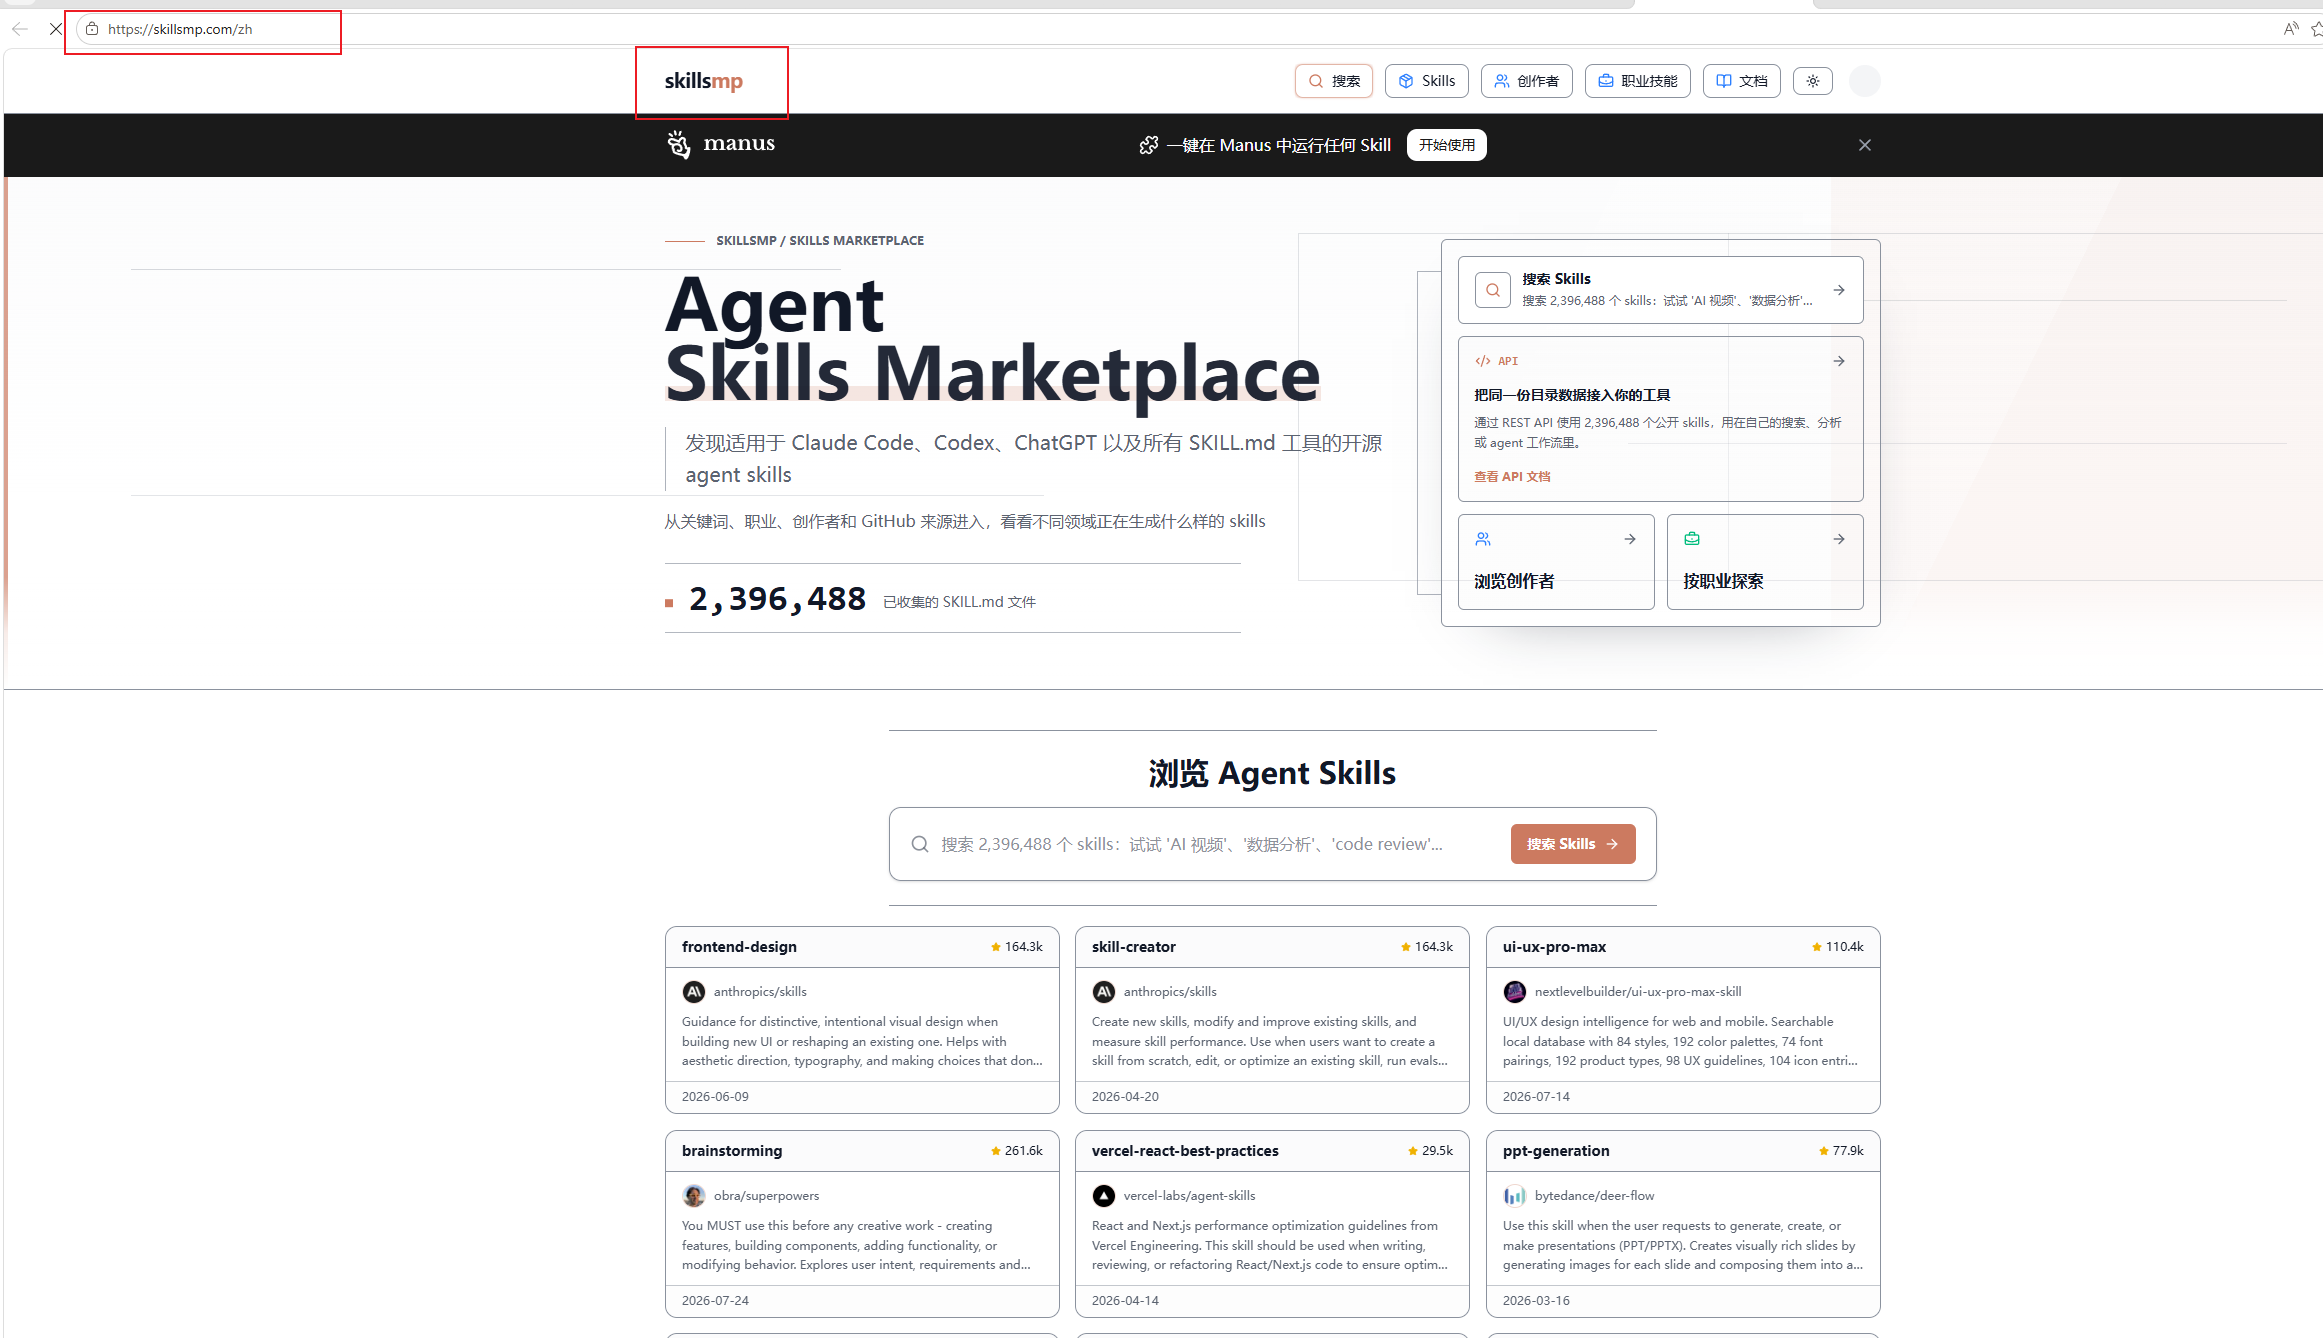Open the frontend-design skill card title
Image resolution: width=2323 pixels, height=1338 pixels.
739,947
